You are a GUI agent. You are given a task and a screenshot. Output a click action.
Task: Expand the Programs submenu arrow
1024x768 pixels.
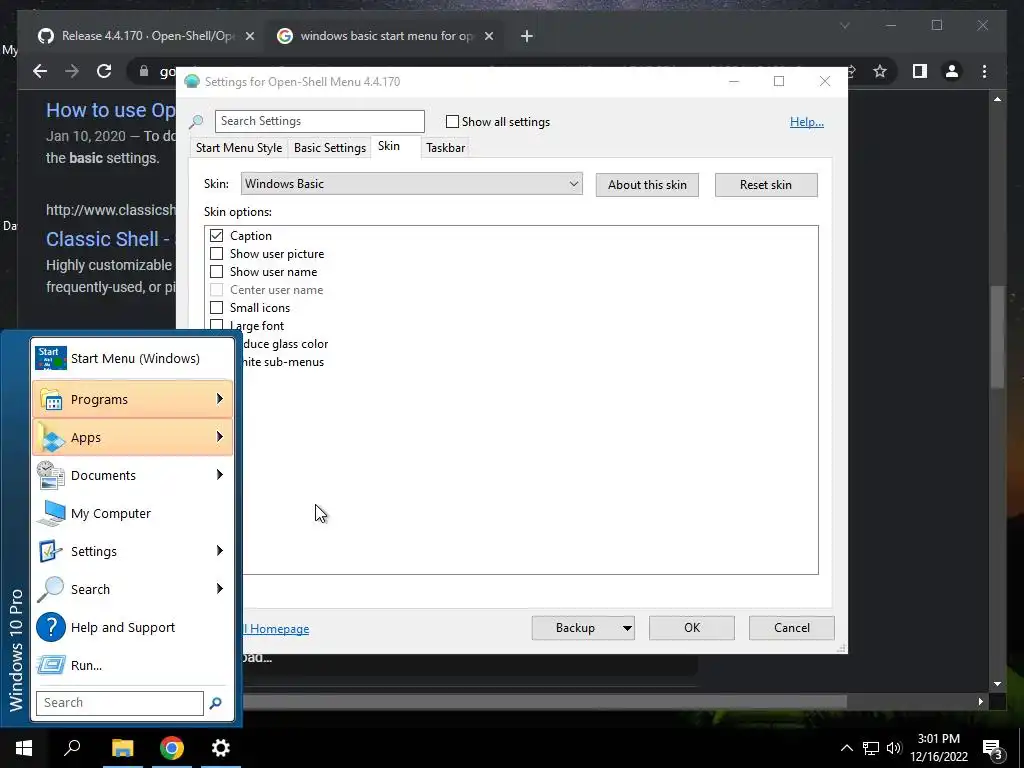[219, 398]
